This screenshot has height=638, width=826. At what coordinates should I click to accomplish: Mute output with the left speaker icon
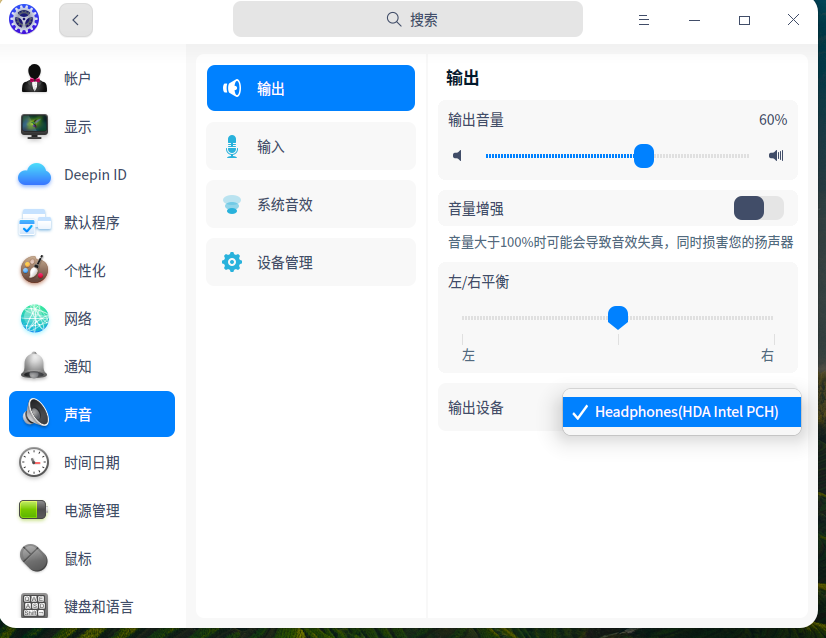[458, 155]
